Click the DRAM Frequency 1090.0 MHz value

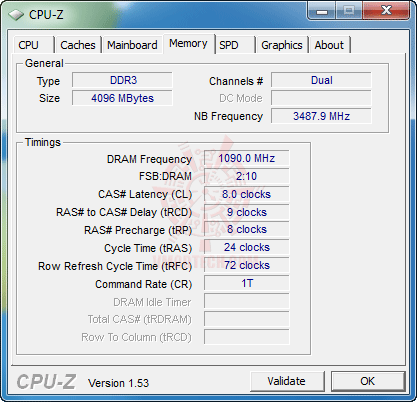click(x=247, y=158)
